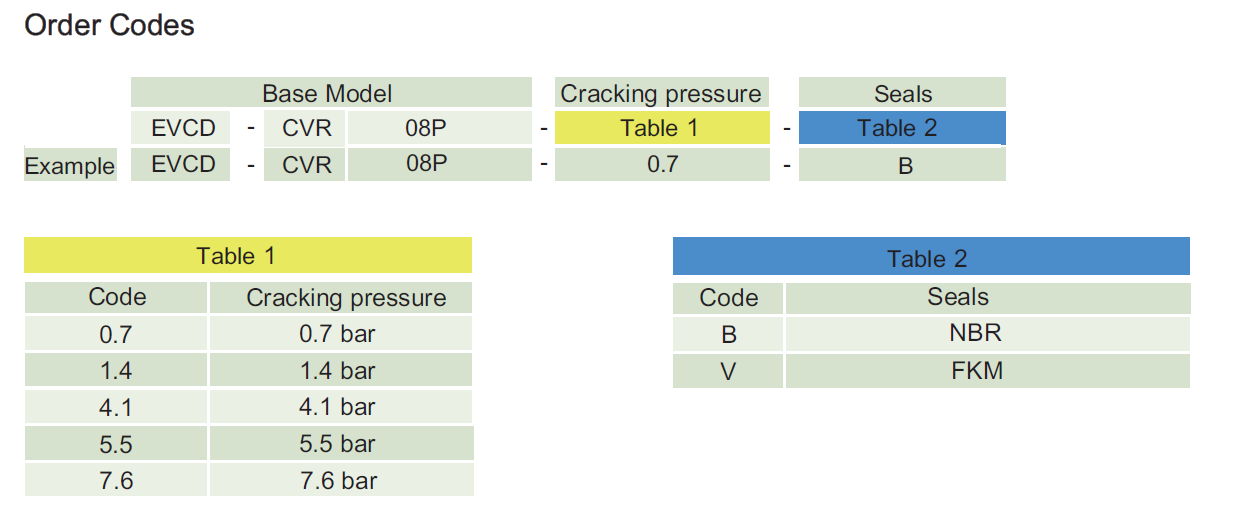Click the B value in the Example row
The image size is (1238, 520).
point(905,166)
